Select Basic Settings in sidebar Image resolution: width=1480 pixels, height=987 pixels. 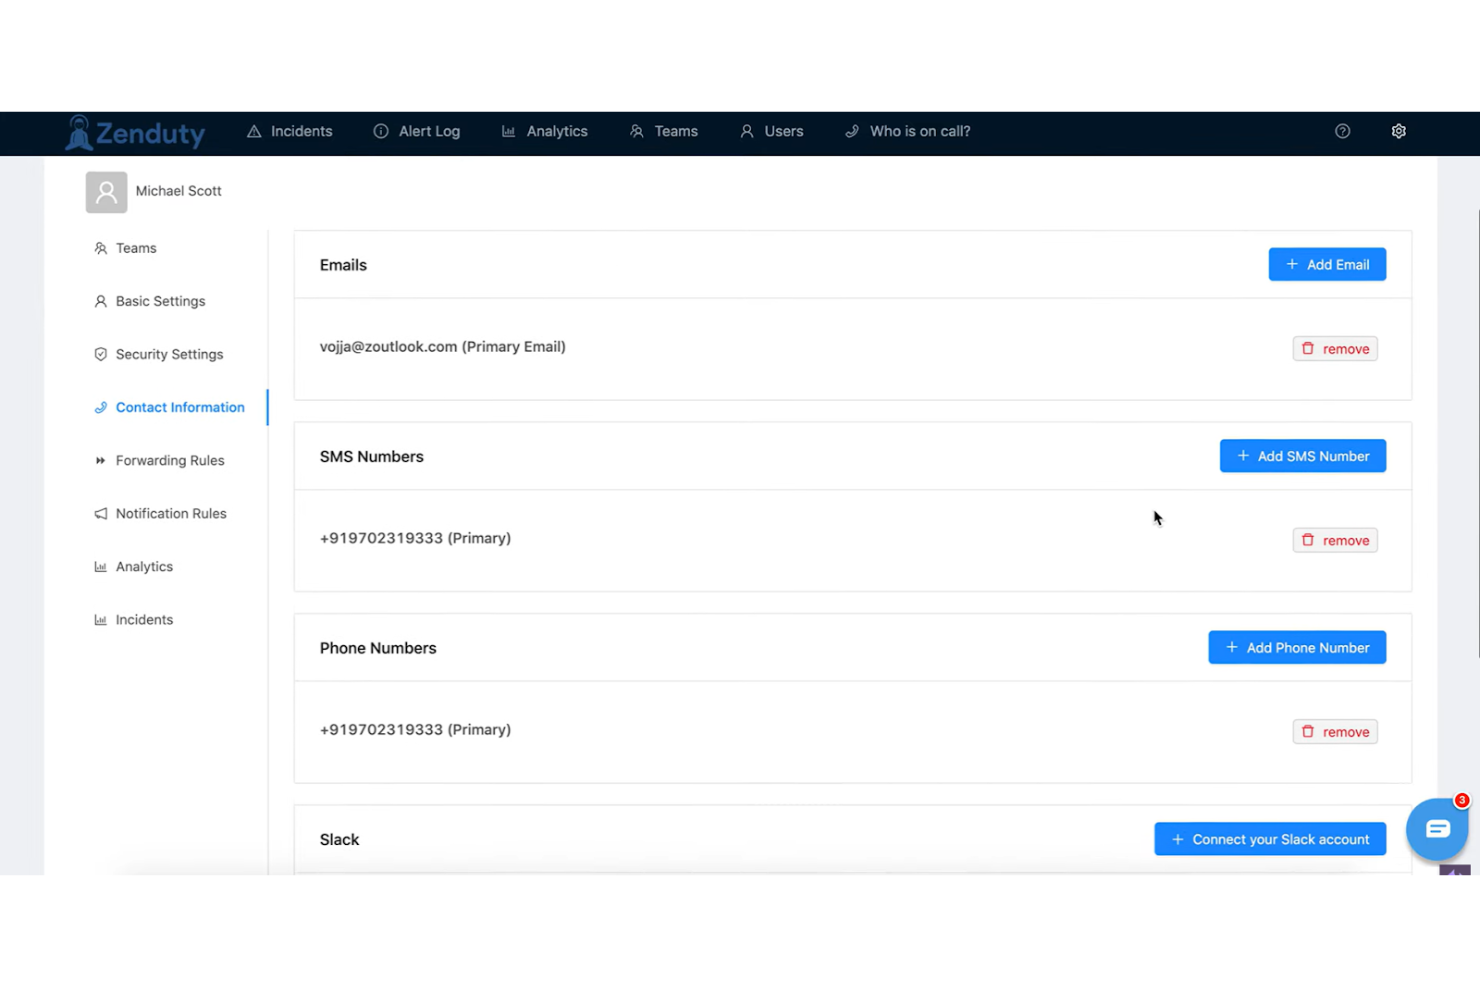[160, 301]
